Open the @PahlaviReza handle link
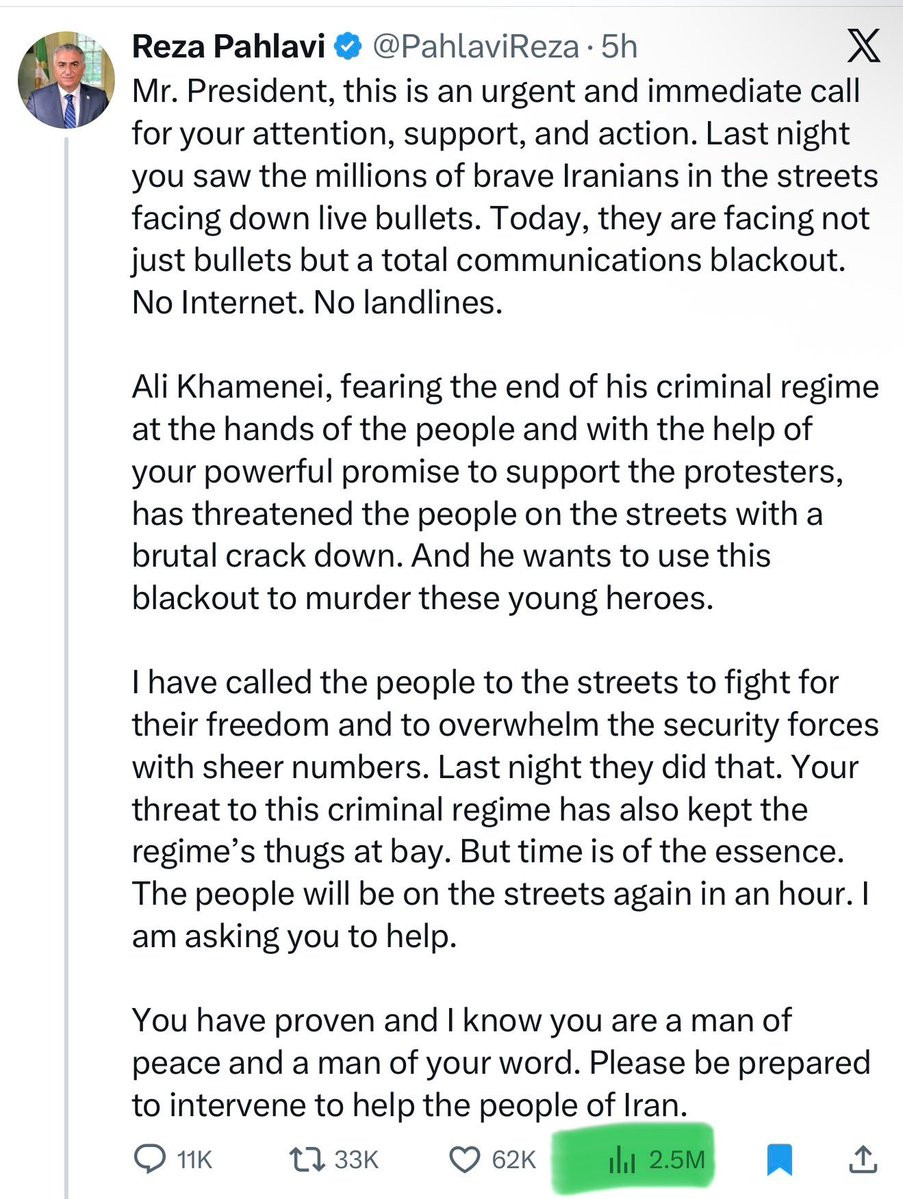The height and width of the screenshot is (1199, 903). [x=475, y=47]
